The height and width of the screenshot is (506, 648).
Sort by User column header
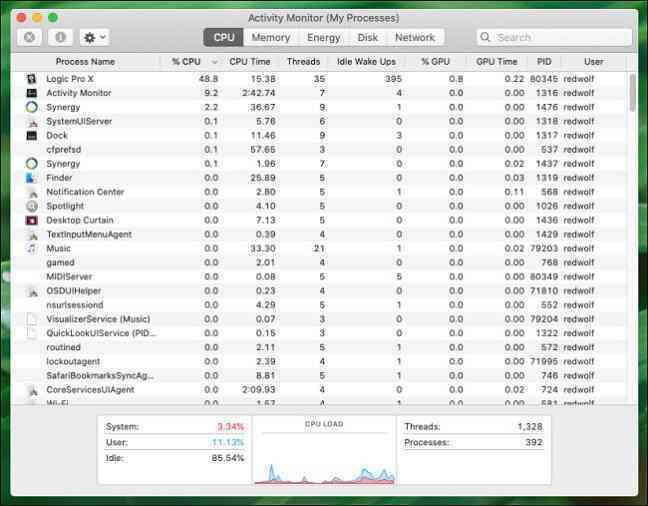click(593, 62)
